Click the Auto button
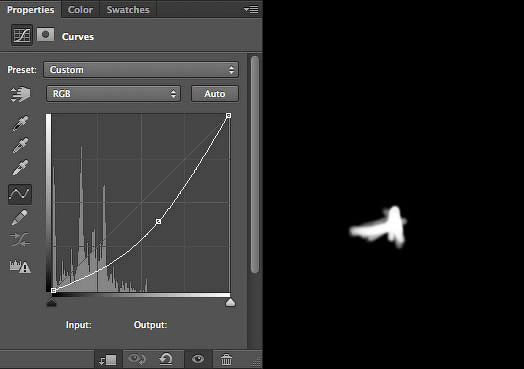 pos(215,94)
